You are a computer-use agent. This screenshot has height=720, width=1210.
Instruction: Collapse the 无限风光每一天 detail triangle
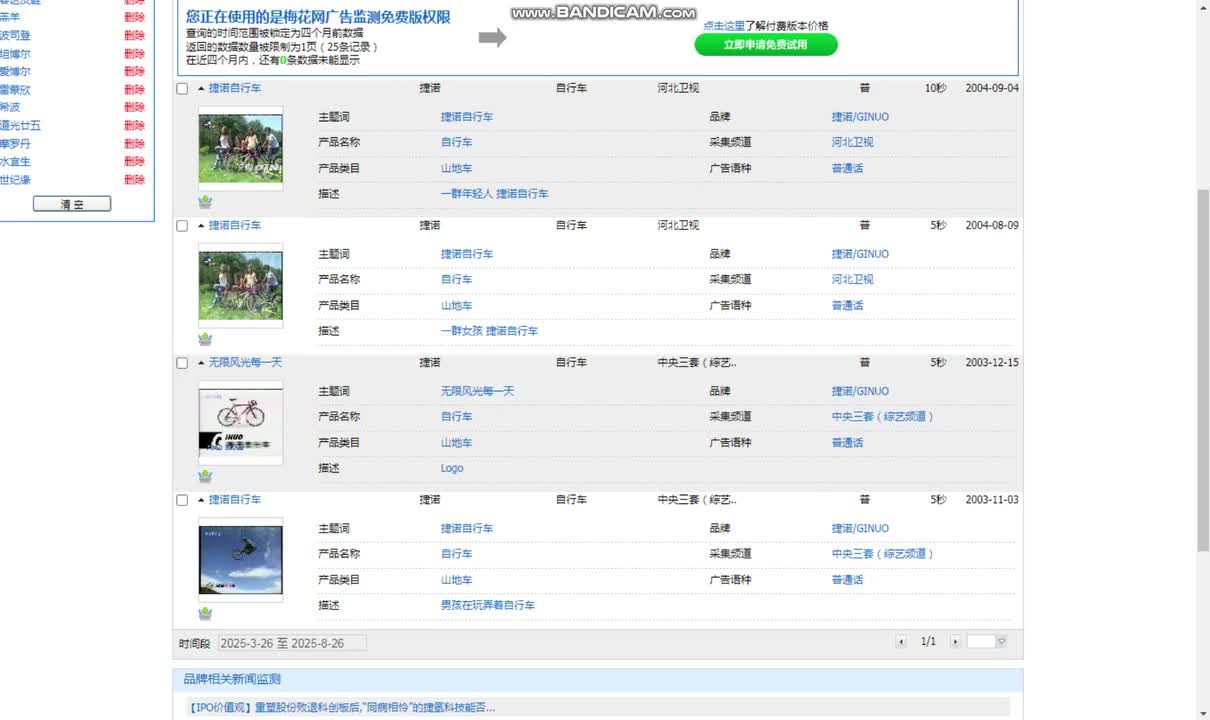tap(201, 362)
